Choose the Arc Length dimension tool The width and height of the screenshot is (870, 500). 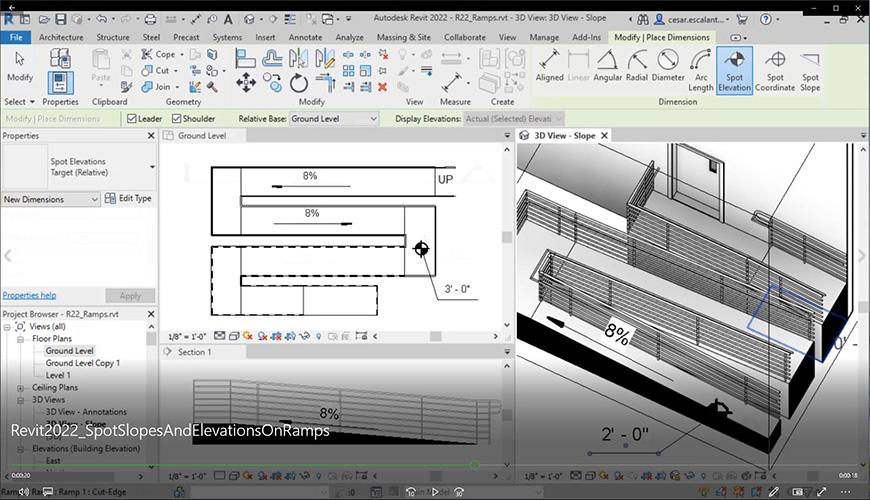pos(701,70)
